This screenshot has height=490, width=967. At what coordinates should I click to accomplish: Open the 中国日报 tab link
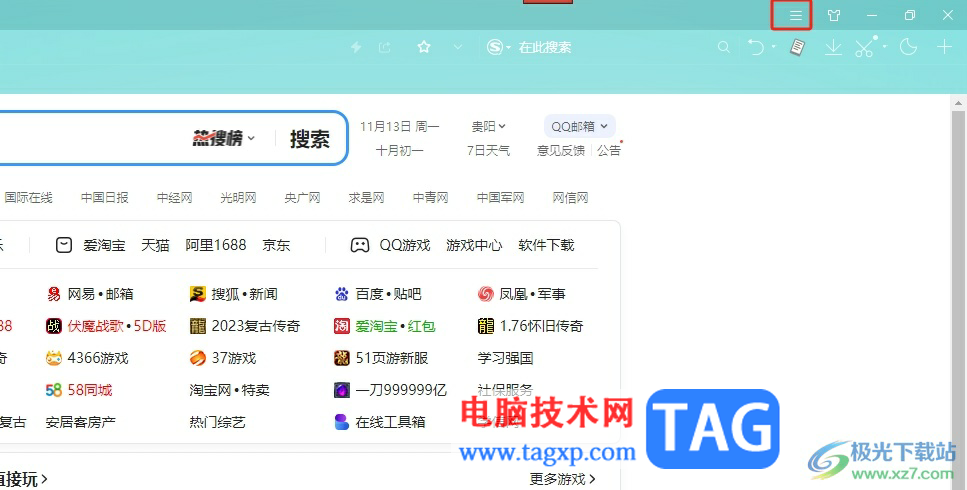coord(105,198)
